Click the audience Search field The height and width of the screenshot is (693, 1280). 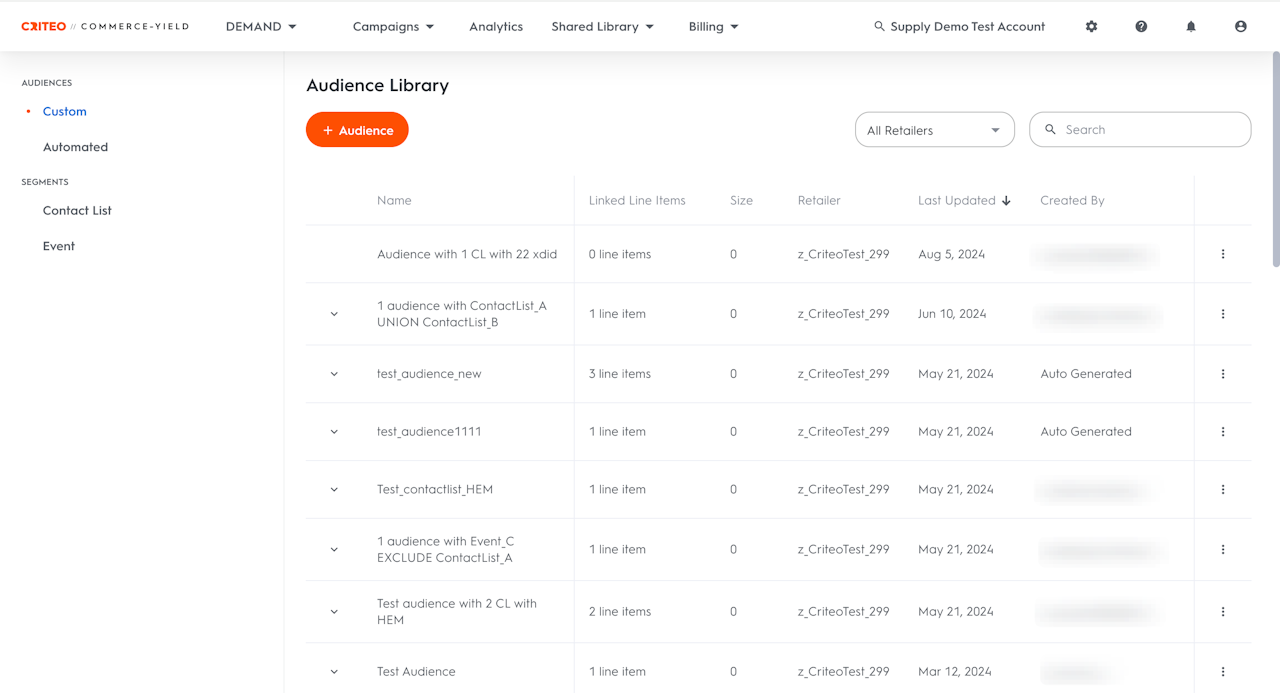click(x=1150, y=130)
